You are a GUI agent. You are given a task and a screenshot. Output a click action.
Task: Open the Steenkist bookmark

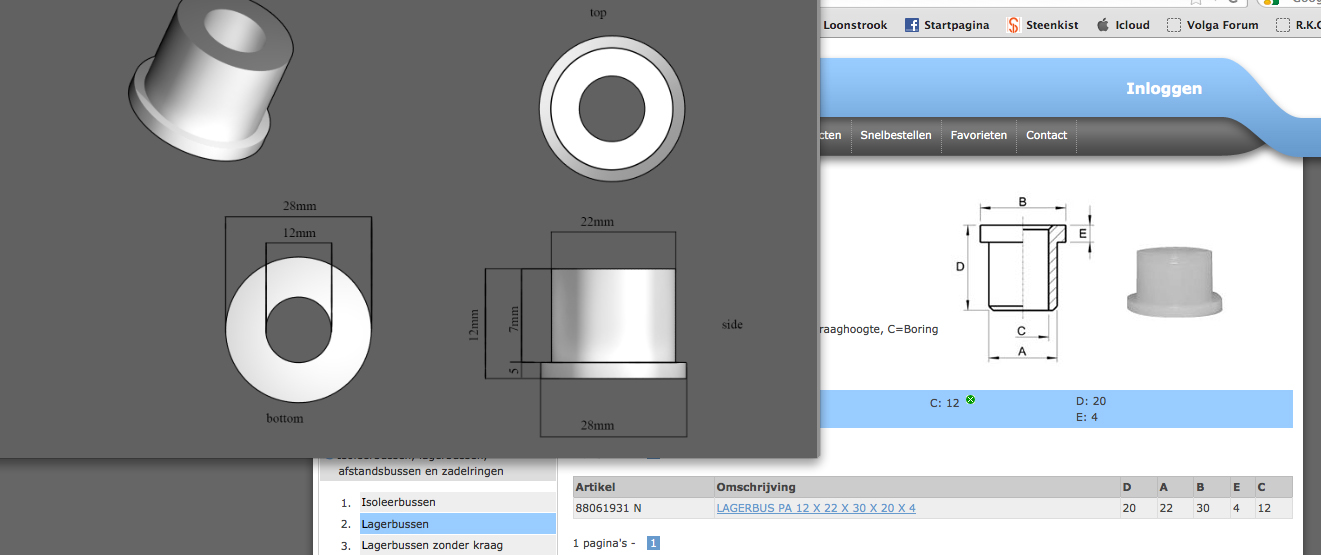click(x=1042, y=25)
